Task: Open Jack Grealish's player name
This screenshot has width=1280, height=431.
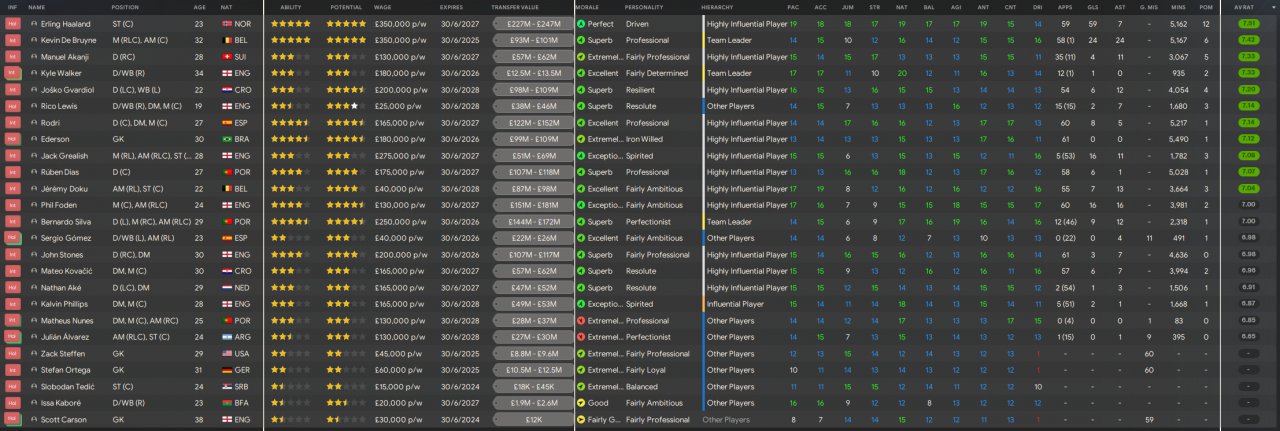Action: pos(64,155)
